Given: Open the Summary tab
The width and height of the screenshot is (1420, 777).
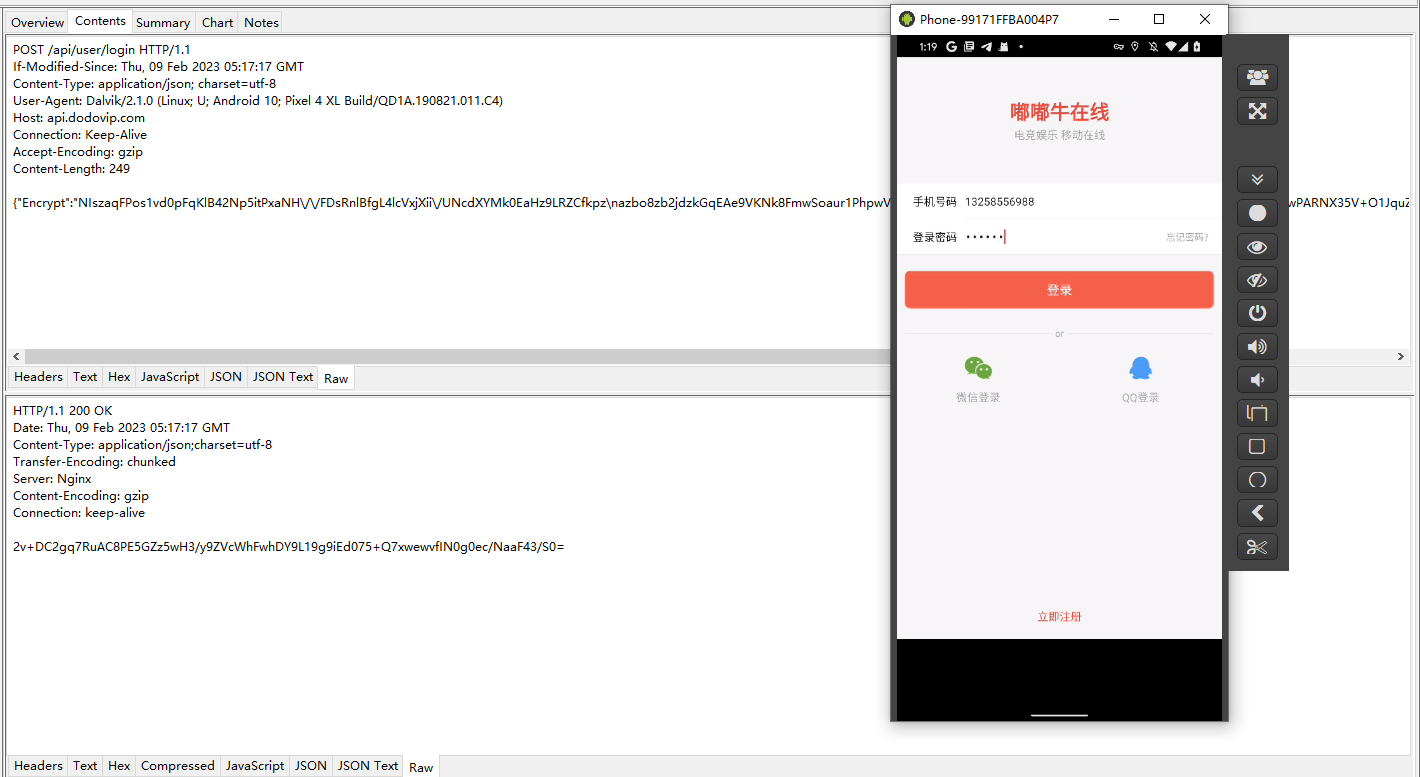Looking at the screenshot, I should 163,22.
